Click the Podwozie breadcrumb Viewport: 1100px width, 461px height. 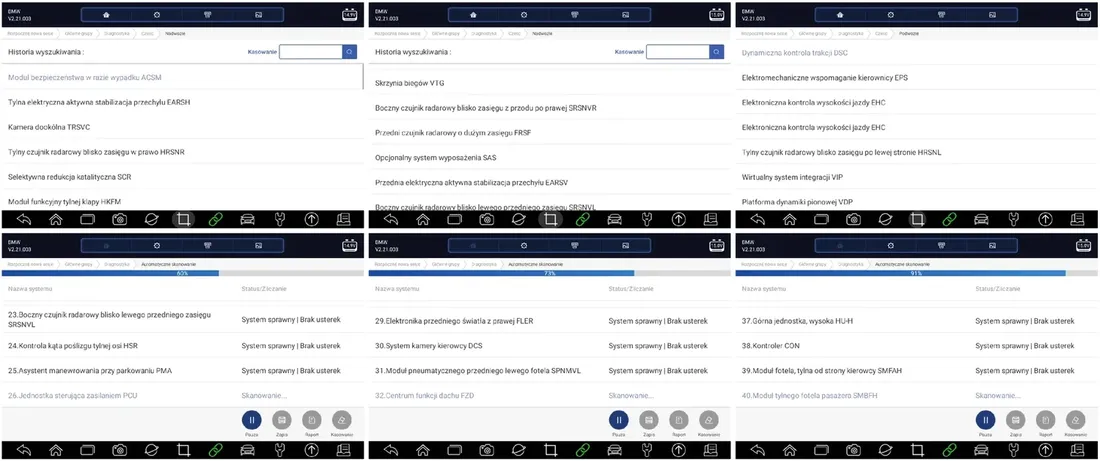[x=909, y=33]
